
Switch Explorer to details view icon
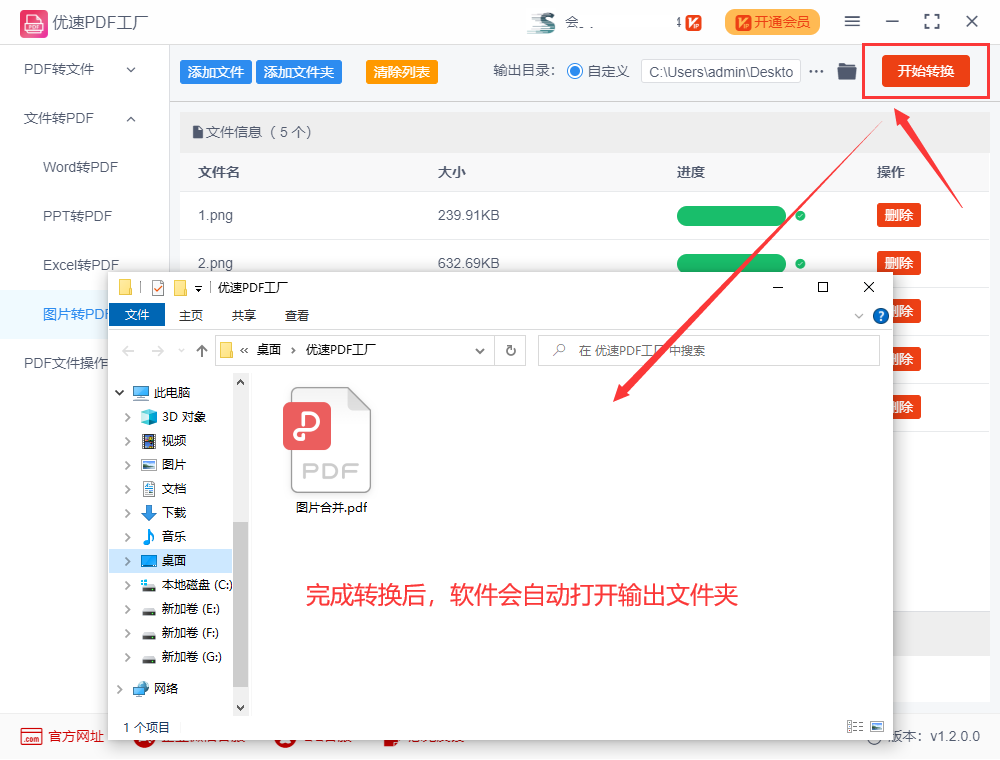(855, 726)
